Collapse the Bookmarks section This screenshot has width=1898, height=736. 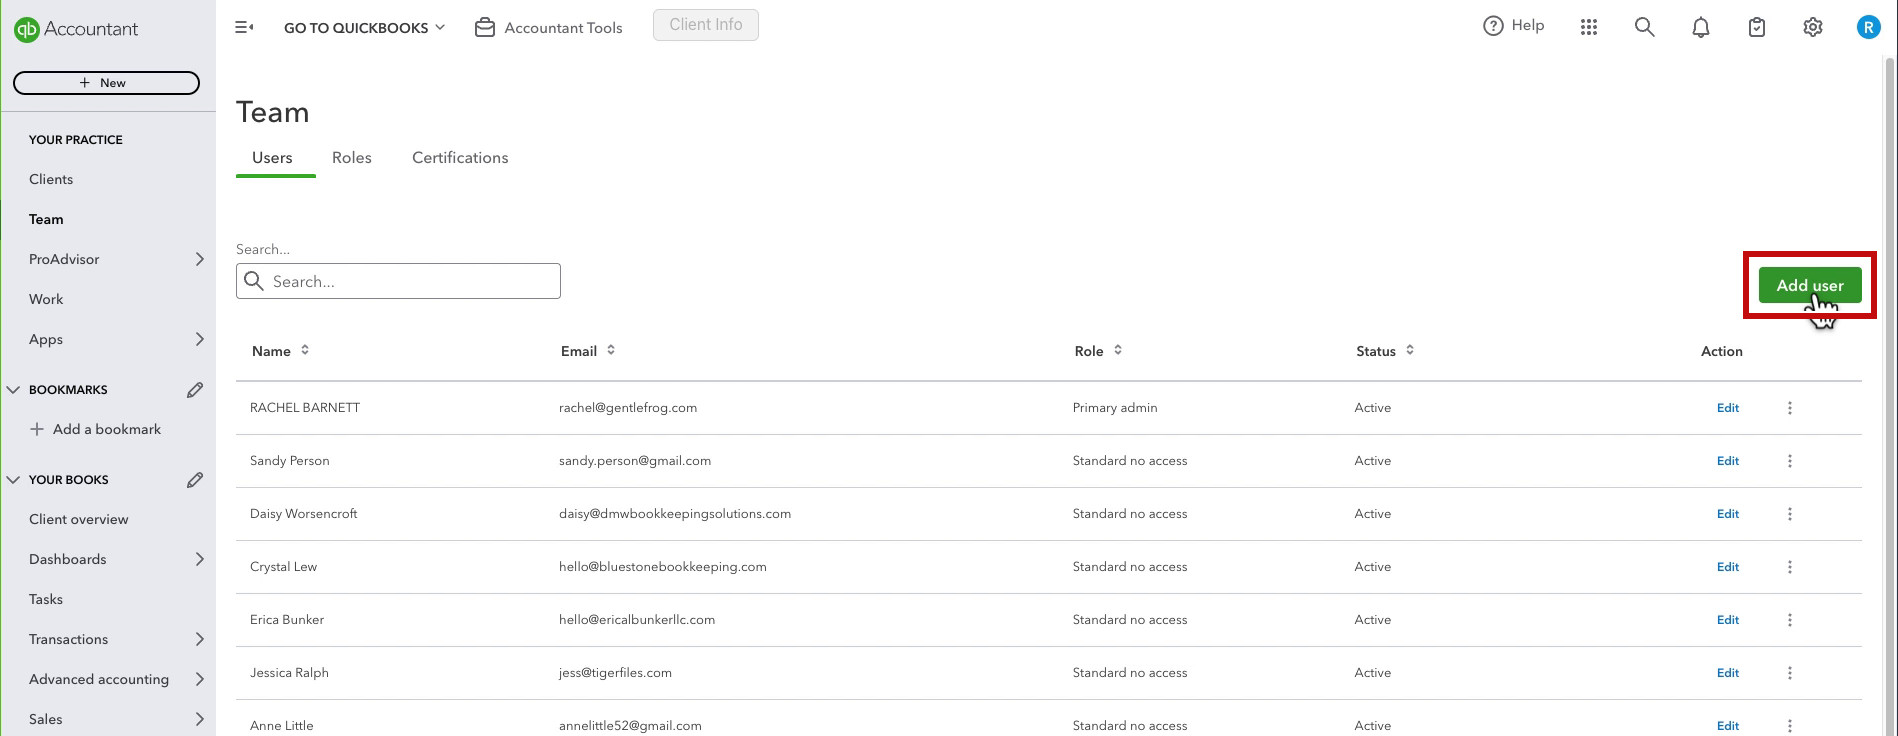pyautogui.click(x=13, y=390)
